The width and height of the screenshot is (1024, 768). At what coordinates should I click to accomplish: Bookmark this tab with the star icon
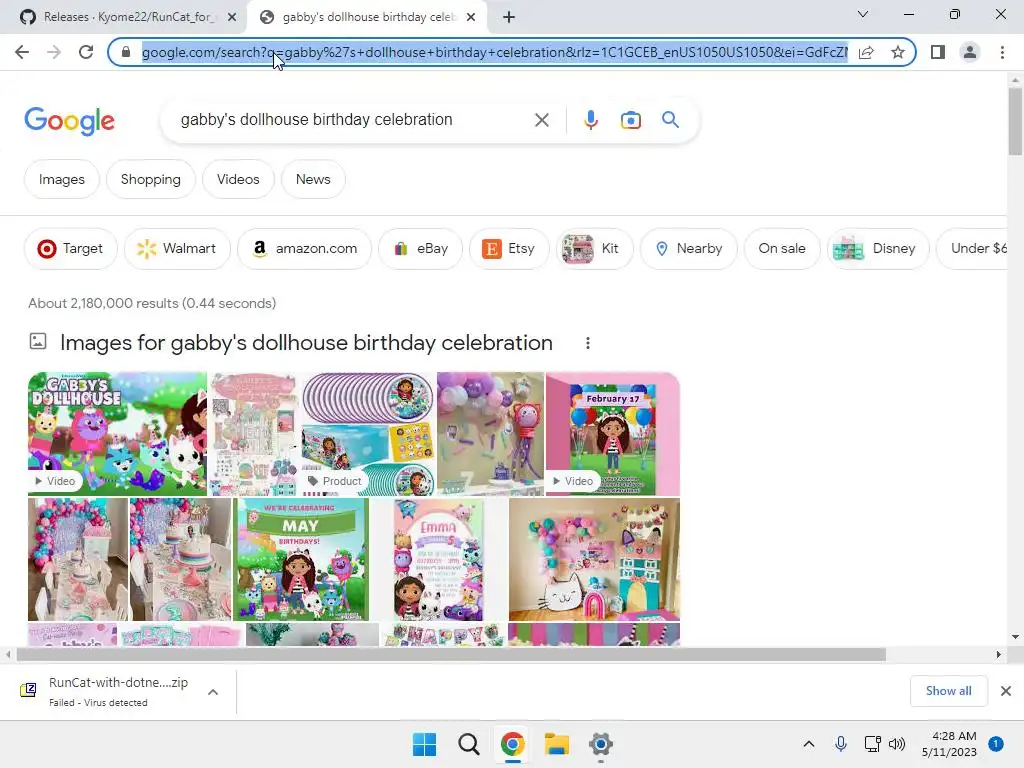(898, 52)
